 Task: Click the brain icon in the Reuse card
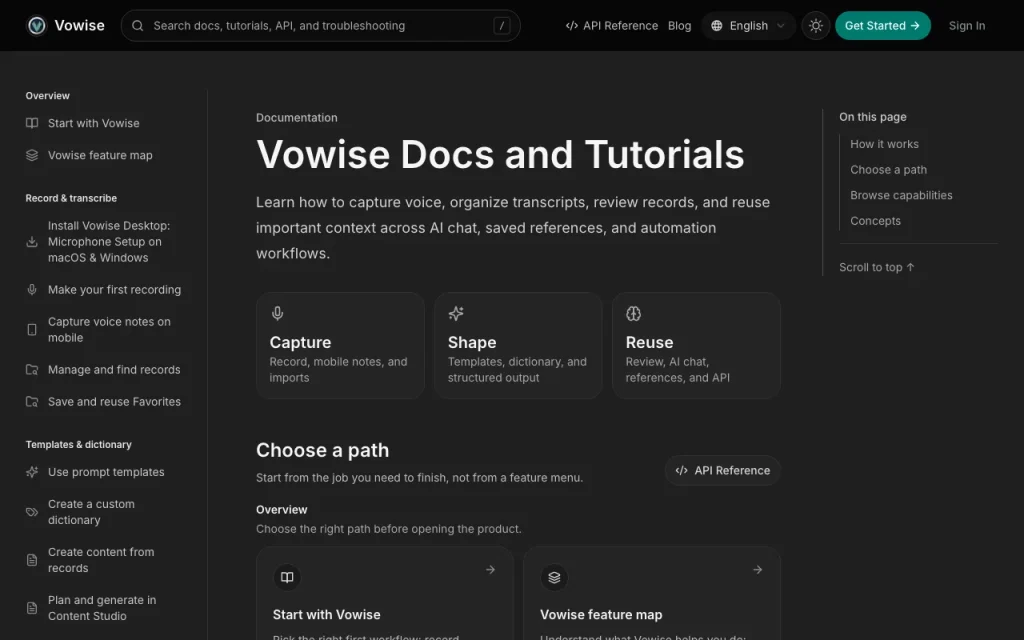click(x=633, y=313)
